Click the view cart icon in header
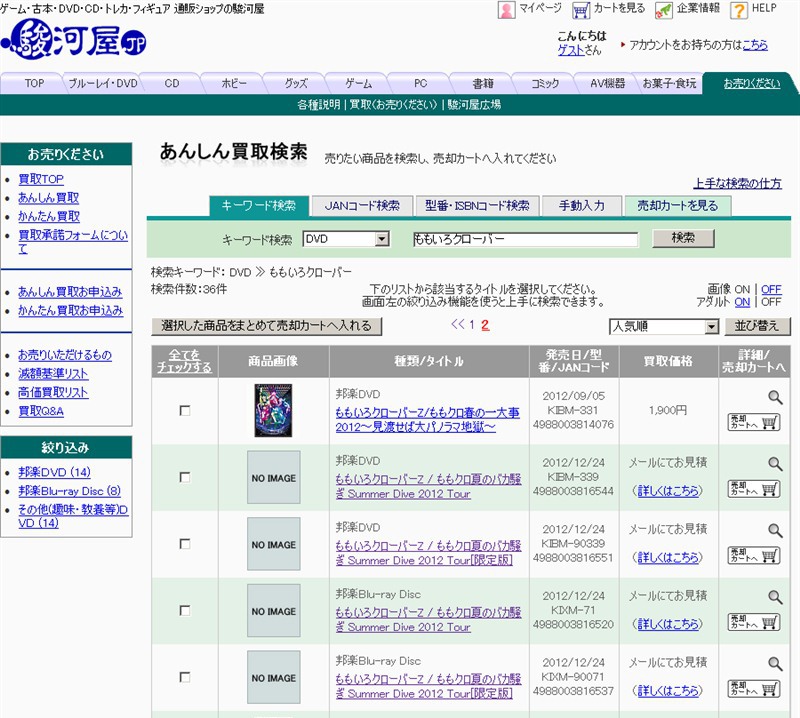Viewport: 800px width, 718px height. 581,10
